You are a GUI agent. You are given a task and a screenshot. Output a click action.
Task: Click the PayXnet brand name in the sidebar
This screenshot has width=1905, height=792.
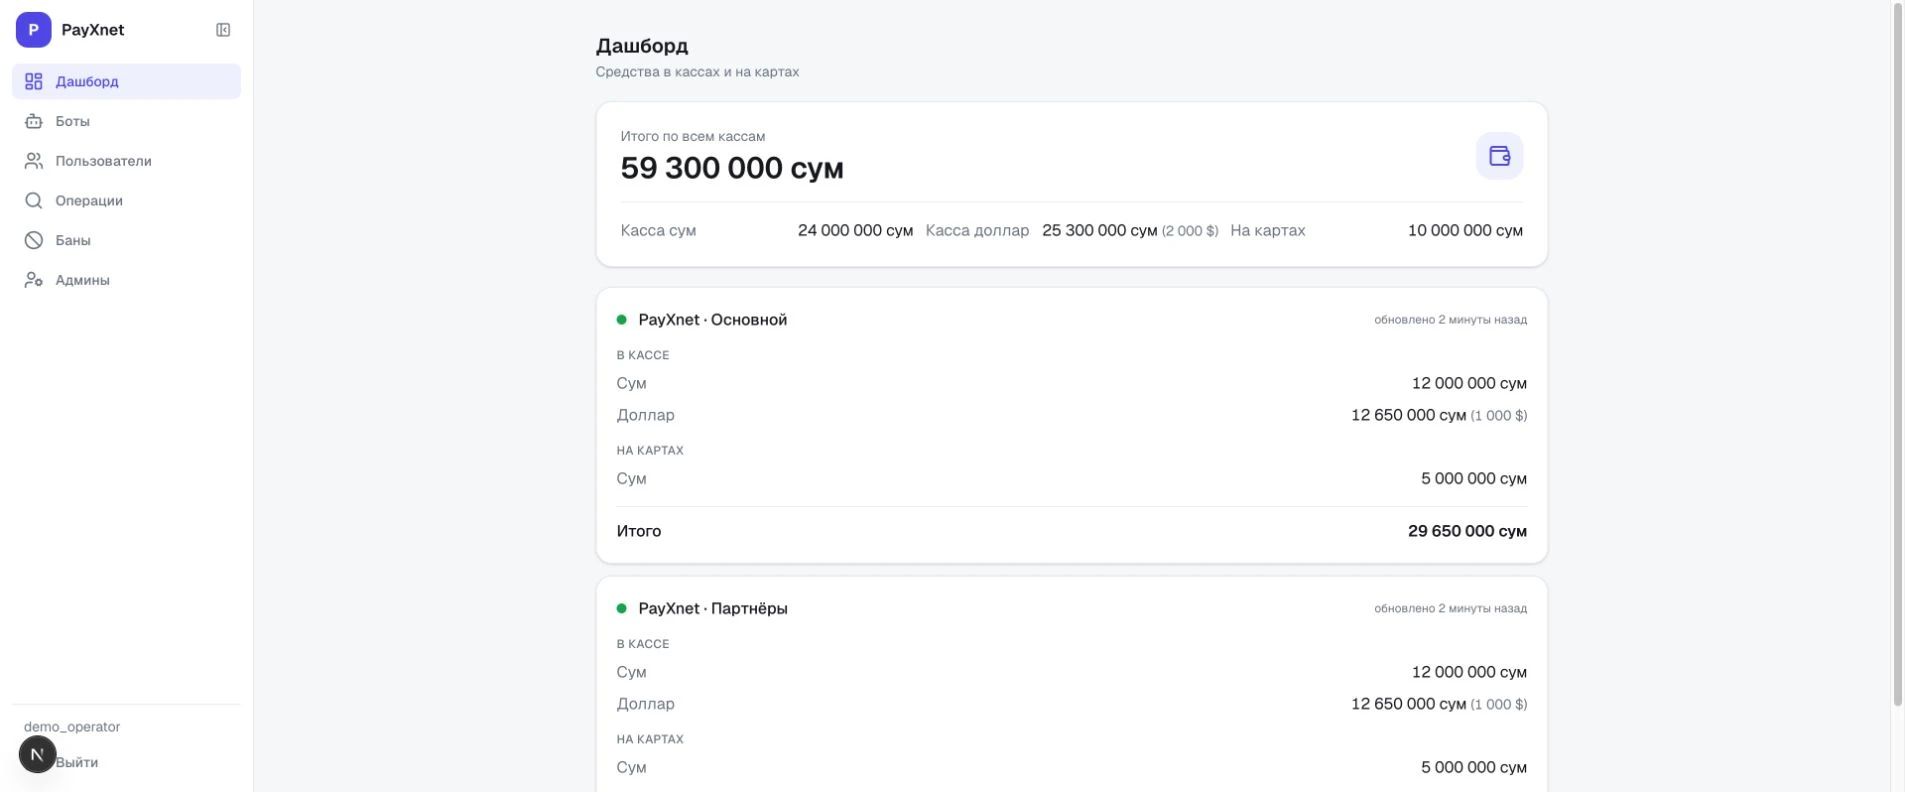(93, 30)
